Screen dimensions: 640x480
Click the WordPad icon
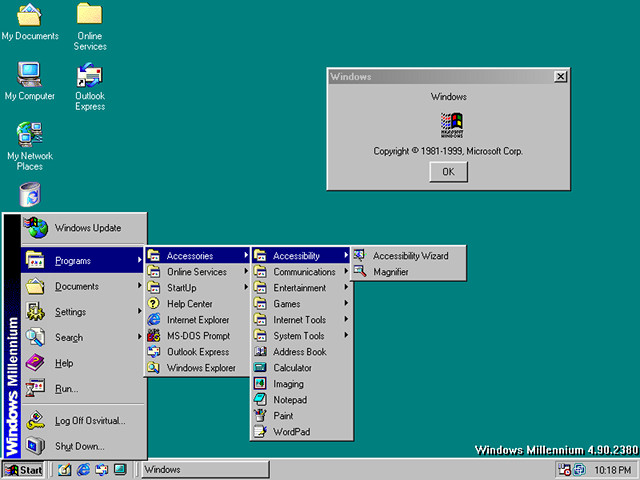click(260, 431)
